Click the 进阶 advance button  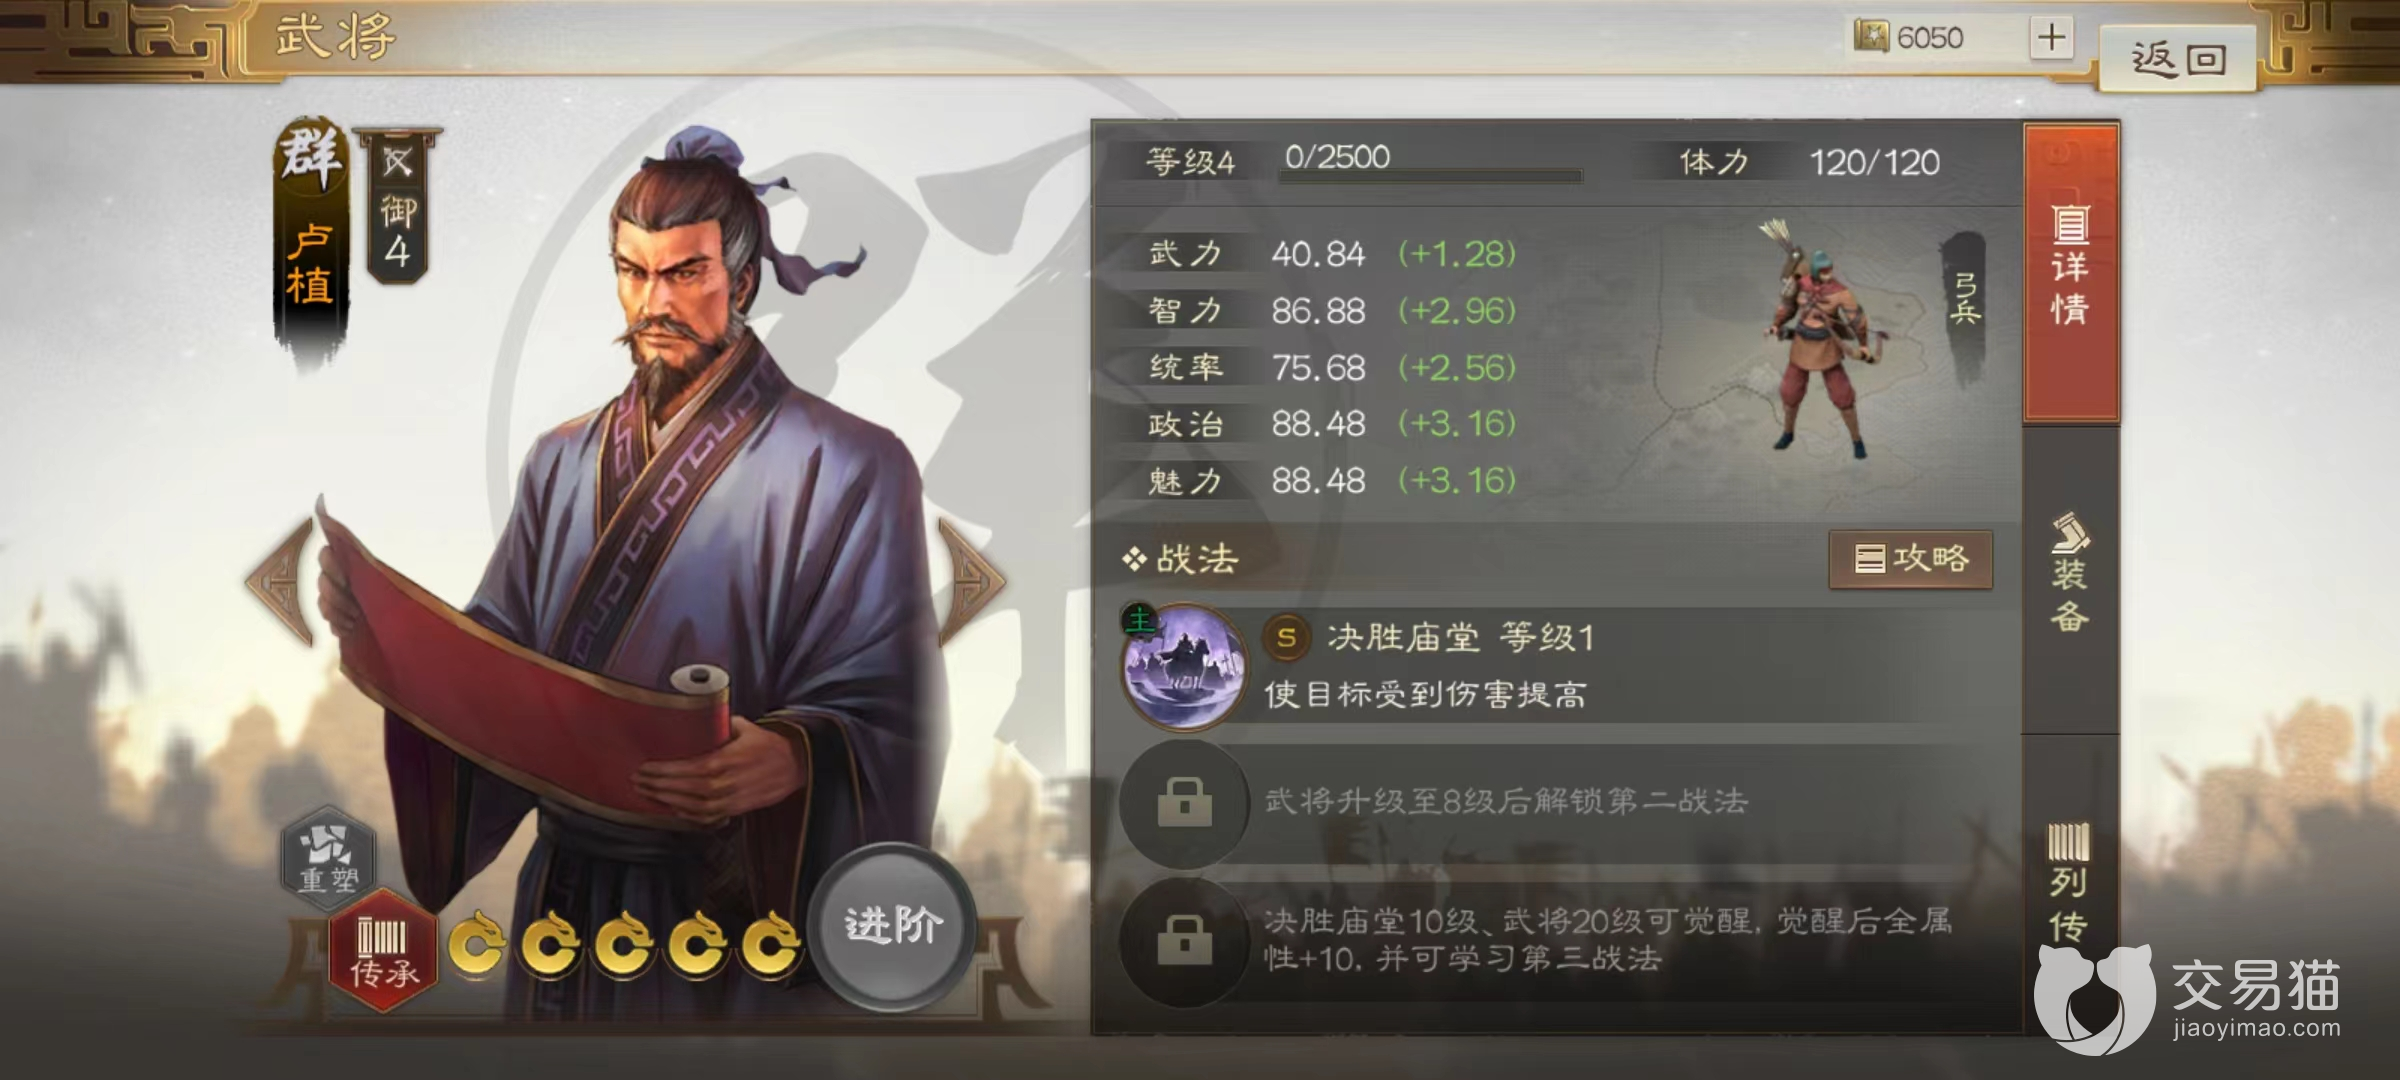[892, 925]
